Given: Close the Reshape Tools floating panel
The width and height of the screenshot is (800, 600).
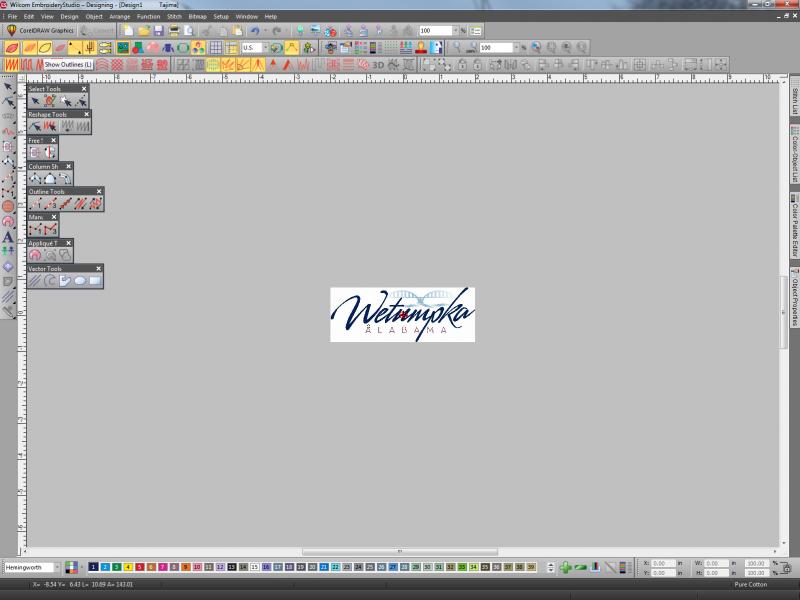Looking at the screenshot, I should pyautogui.click(x=86, y=114).
